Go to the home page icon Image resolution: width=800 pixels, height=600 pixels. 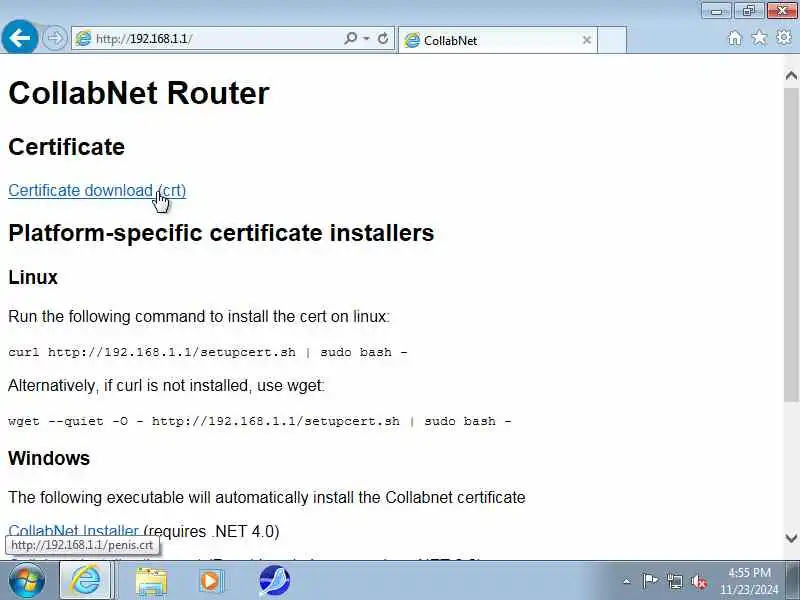(735, 38)
